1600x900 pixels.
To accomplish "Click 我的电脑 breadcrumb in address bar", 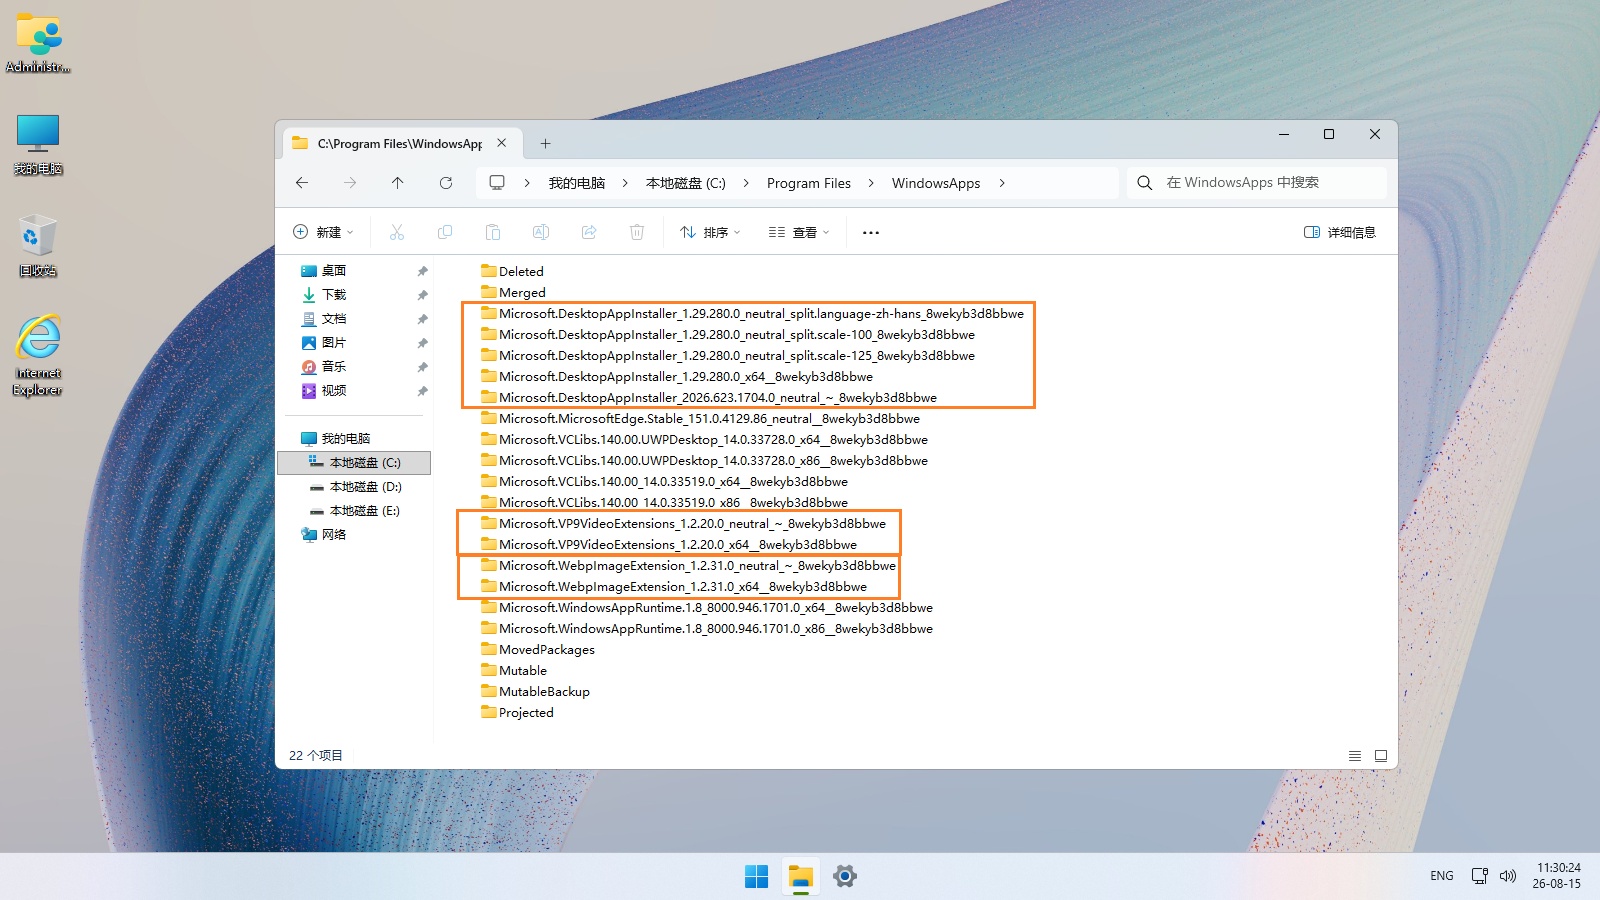I will [577, 183].
